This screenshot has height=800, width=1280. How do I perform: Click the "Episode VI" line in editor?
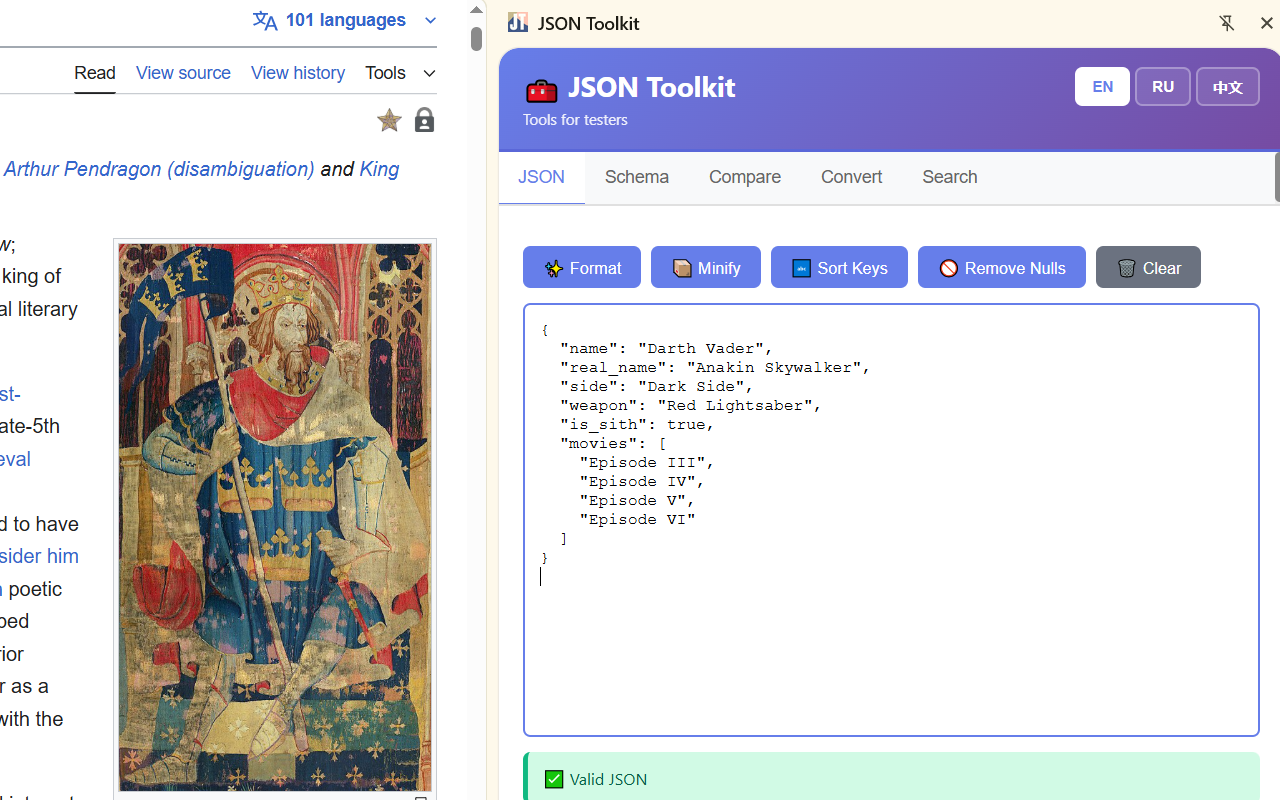(x=637, y=520)
